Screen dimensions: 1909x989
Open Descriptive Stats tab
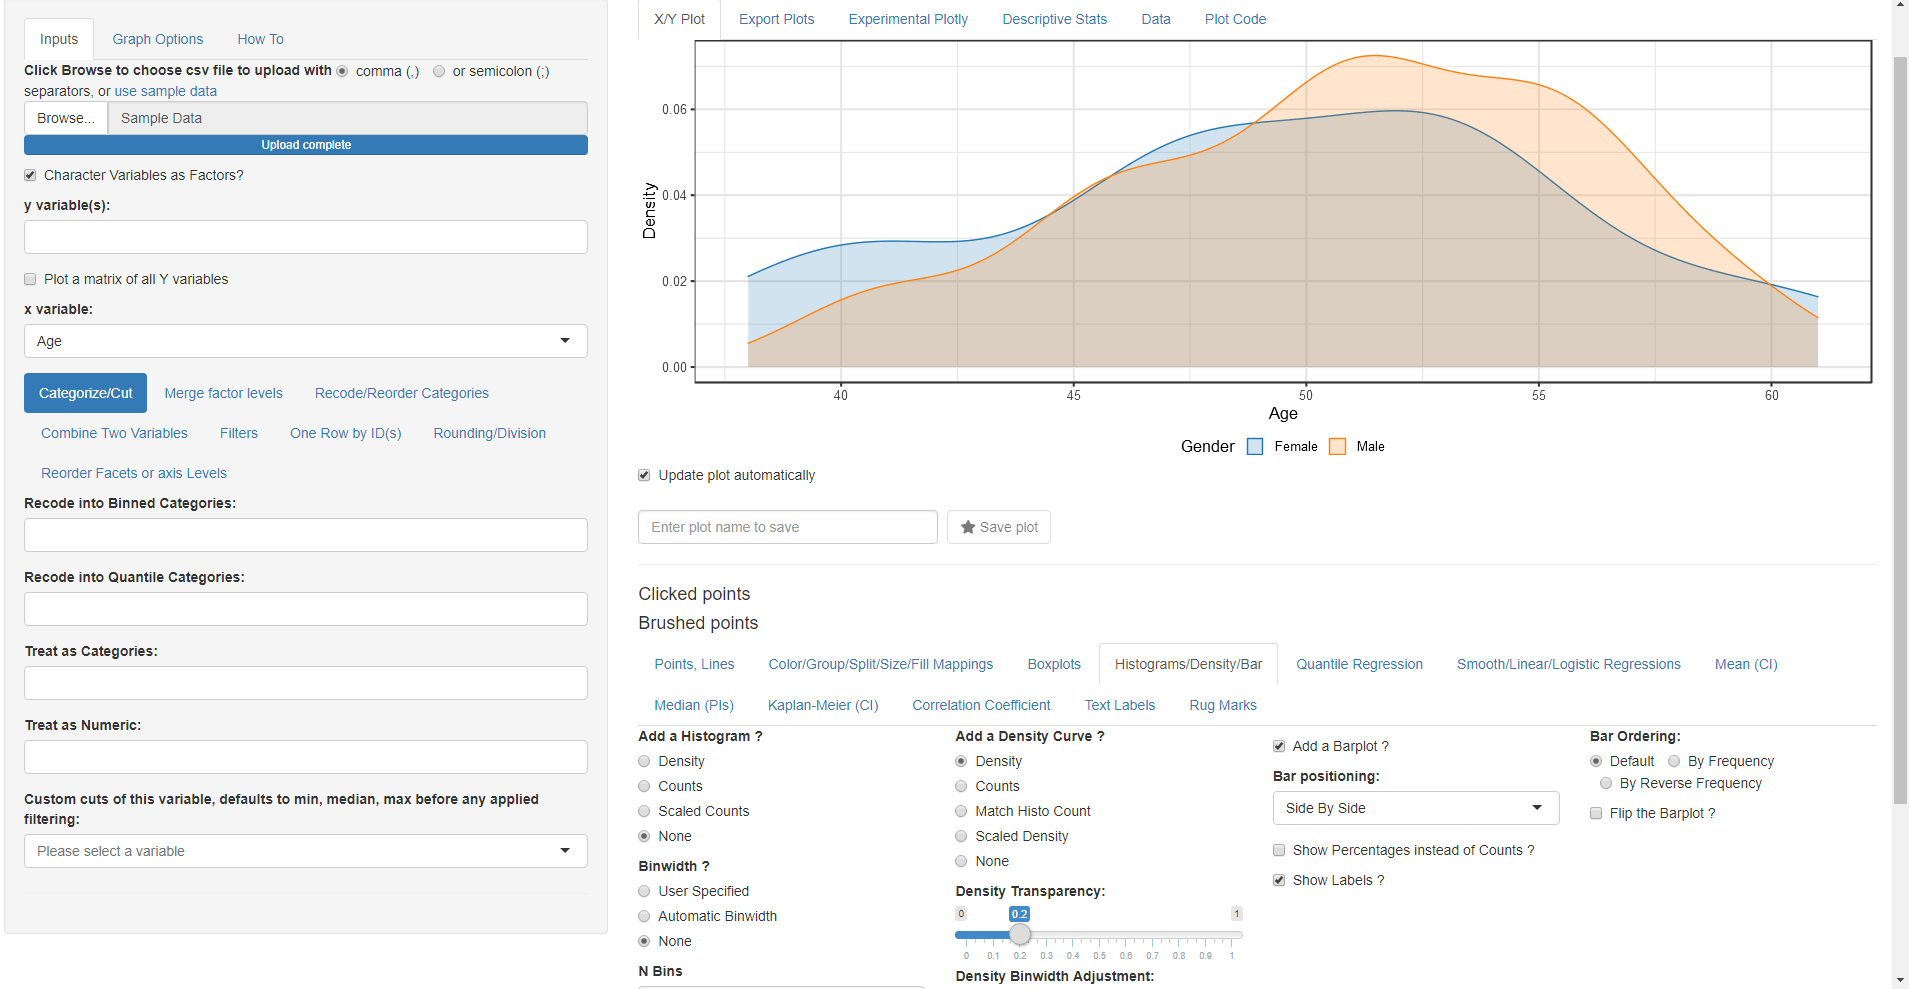1055,19
